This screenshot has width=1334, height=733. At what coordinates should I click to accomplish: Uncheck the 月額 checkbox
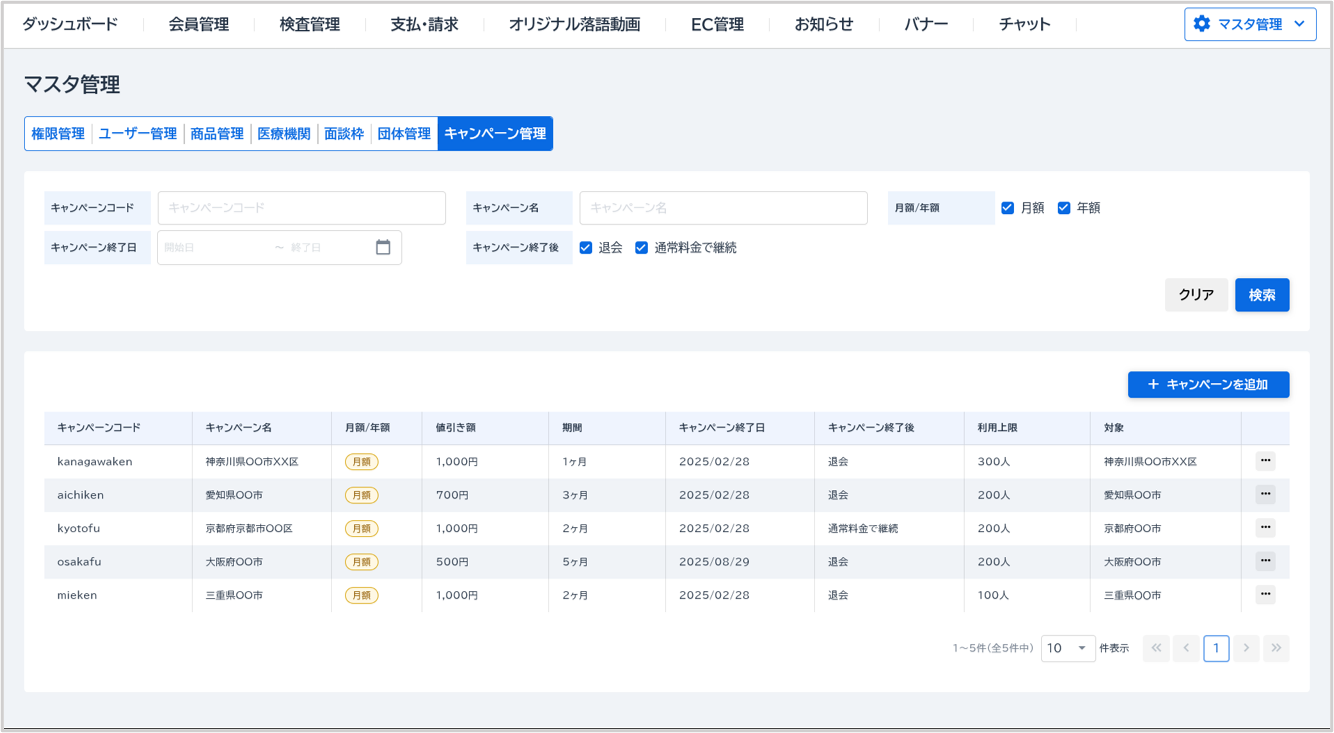1008,208
